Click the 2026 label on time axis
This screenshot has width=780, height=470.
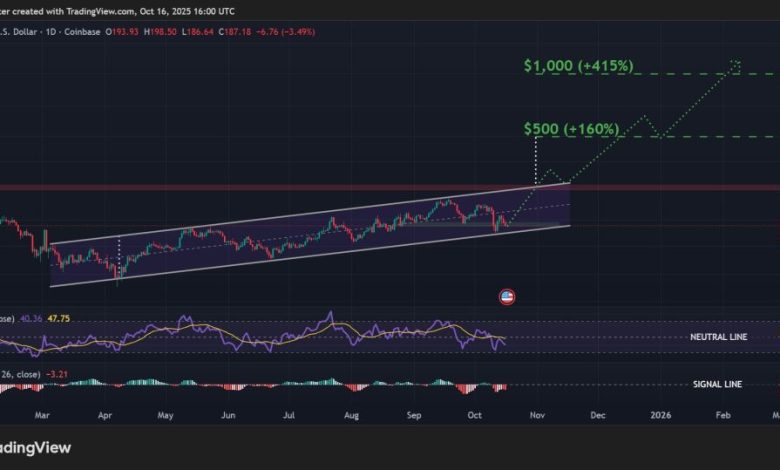(660, 412)
